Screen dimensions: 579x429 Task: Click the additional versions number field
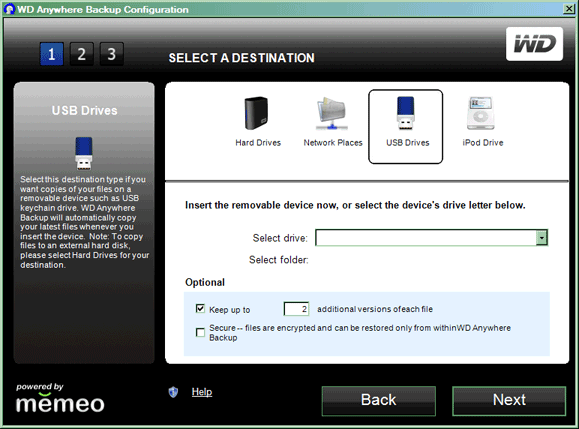[x=296, y=309]
